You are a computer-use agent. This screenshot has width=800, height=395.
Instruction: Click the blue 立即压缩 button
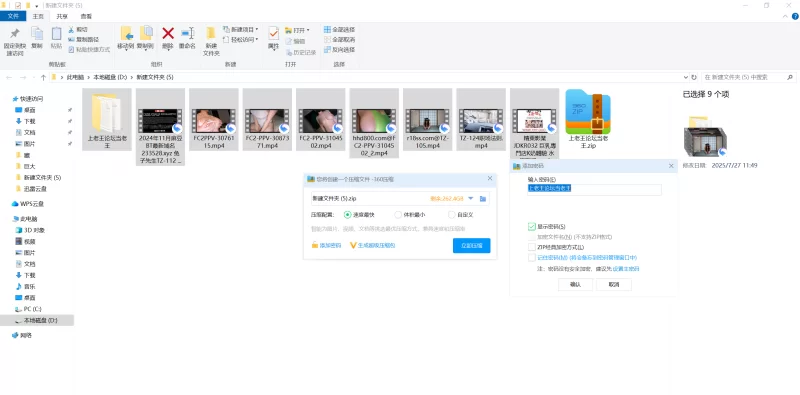click(x=471, y=245)
